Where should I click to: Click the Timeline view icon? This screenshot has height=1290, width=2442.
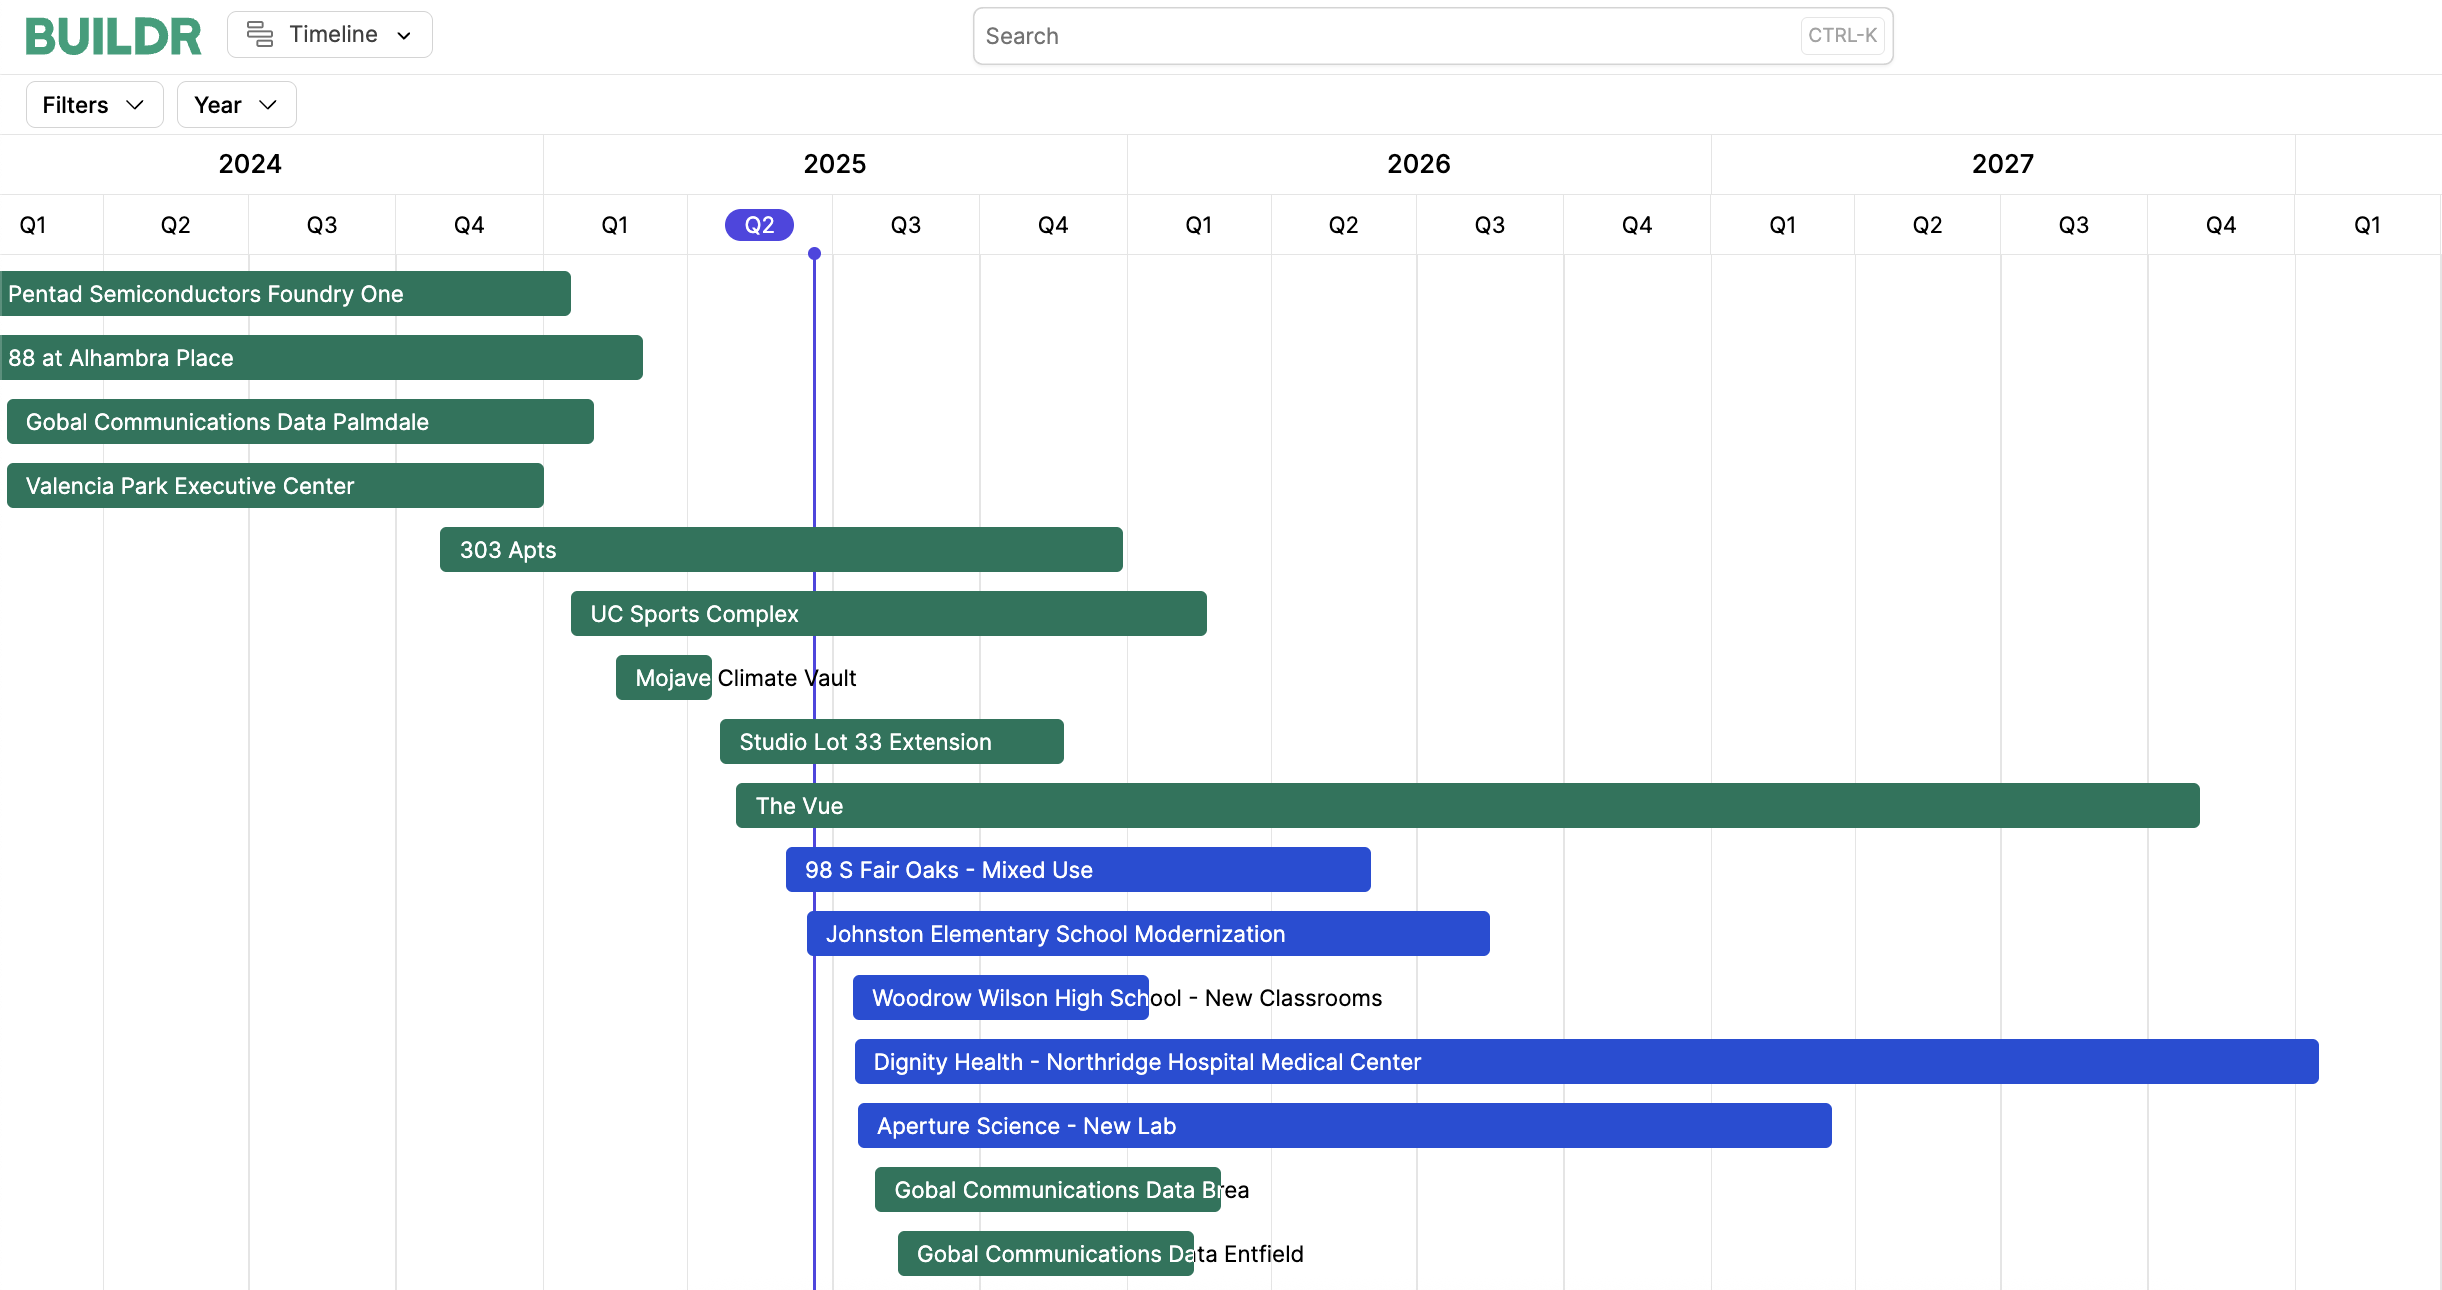click(x=260, y=34)
